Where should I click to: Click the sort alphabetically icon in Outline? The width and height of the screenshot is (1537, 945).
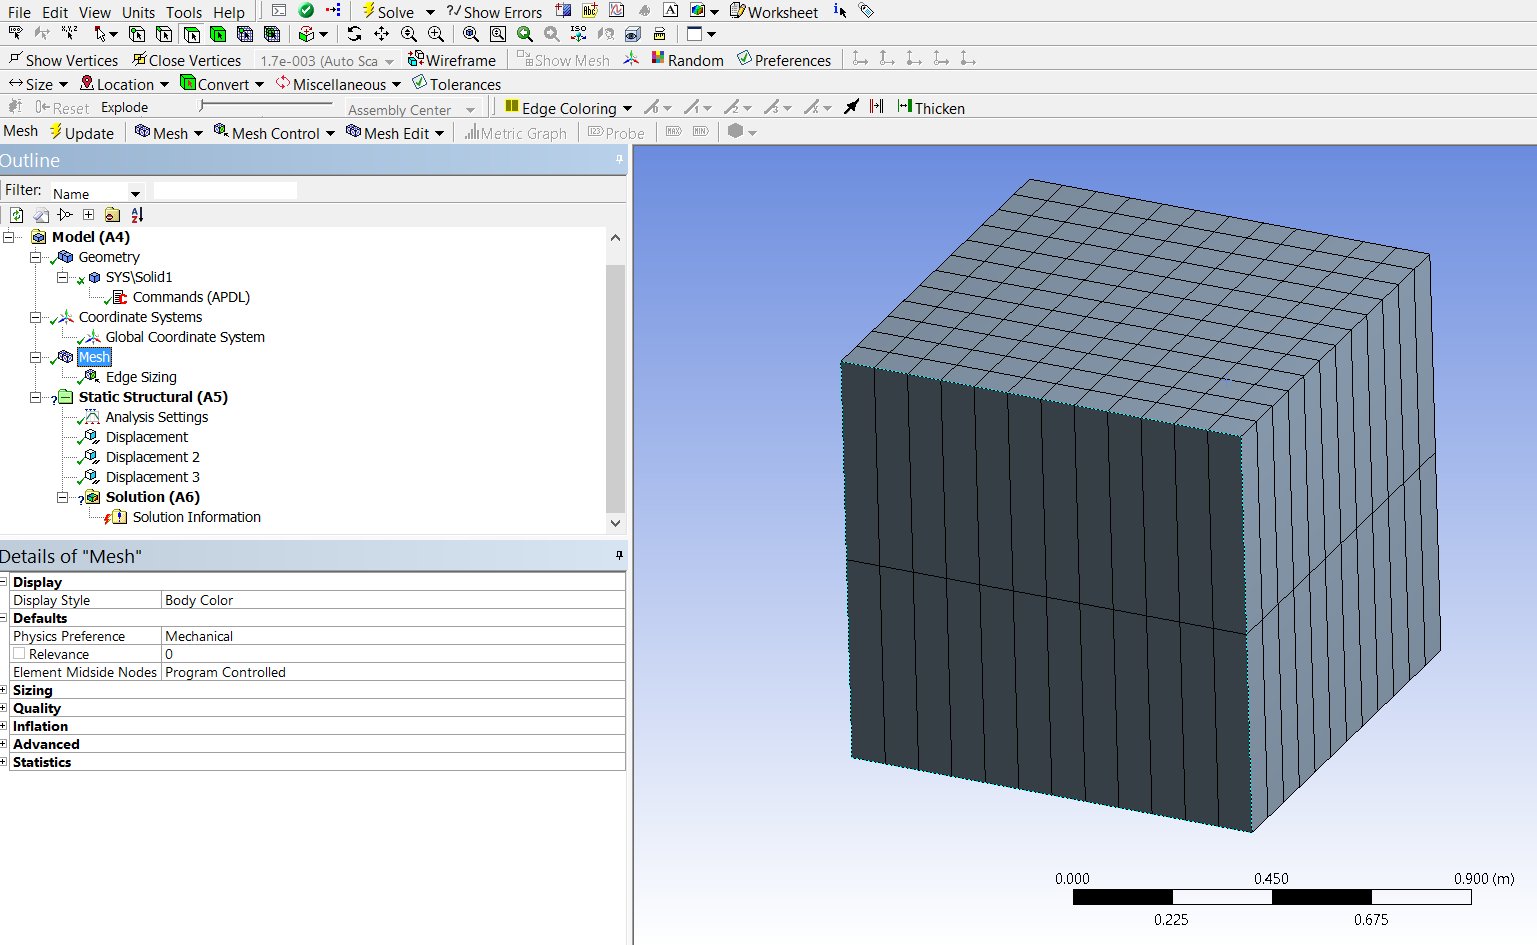[x=137, y=215]
